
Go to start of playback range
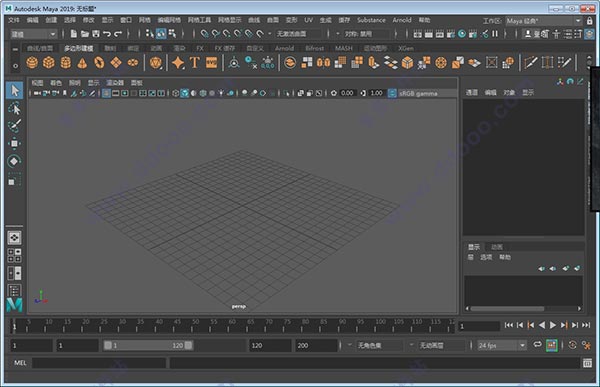[x=509, y=325]
